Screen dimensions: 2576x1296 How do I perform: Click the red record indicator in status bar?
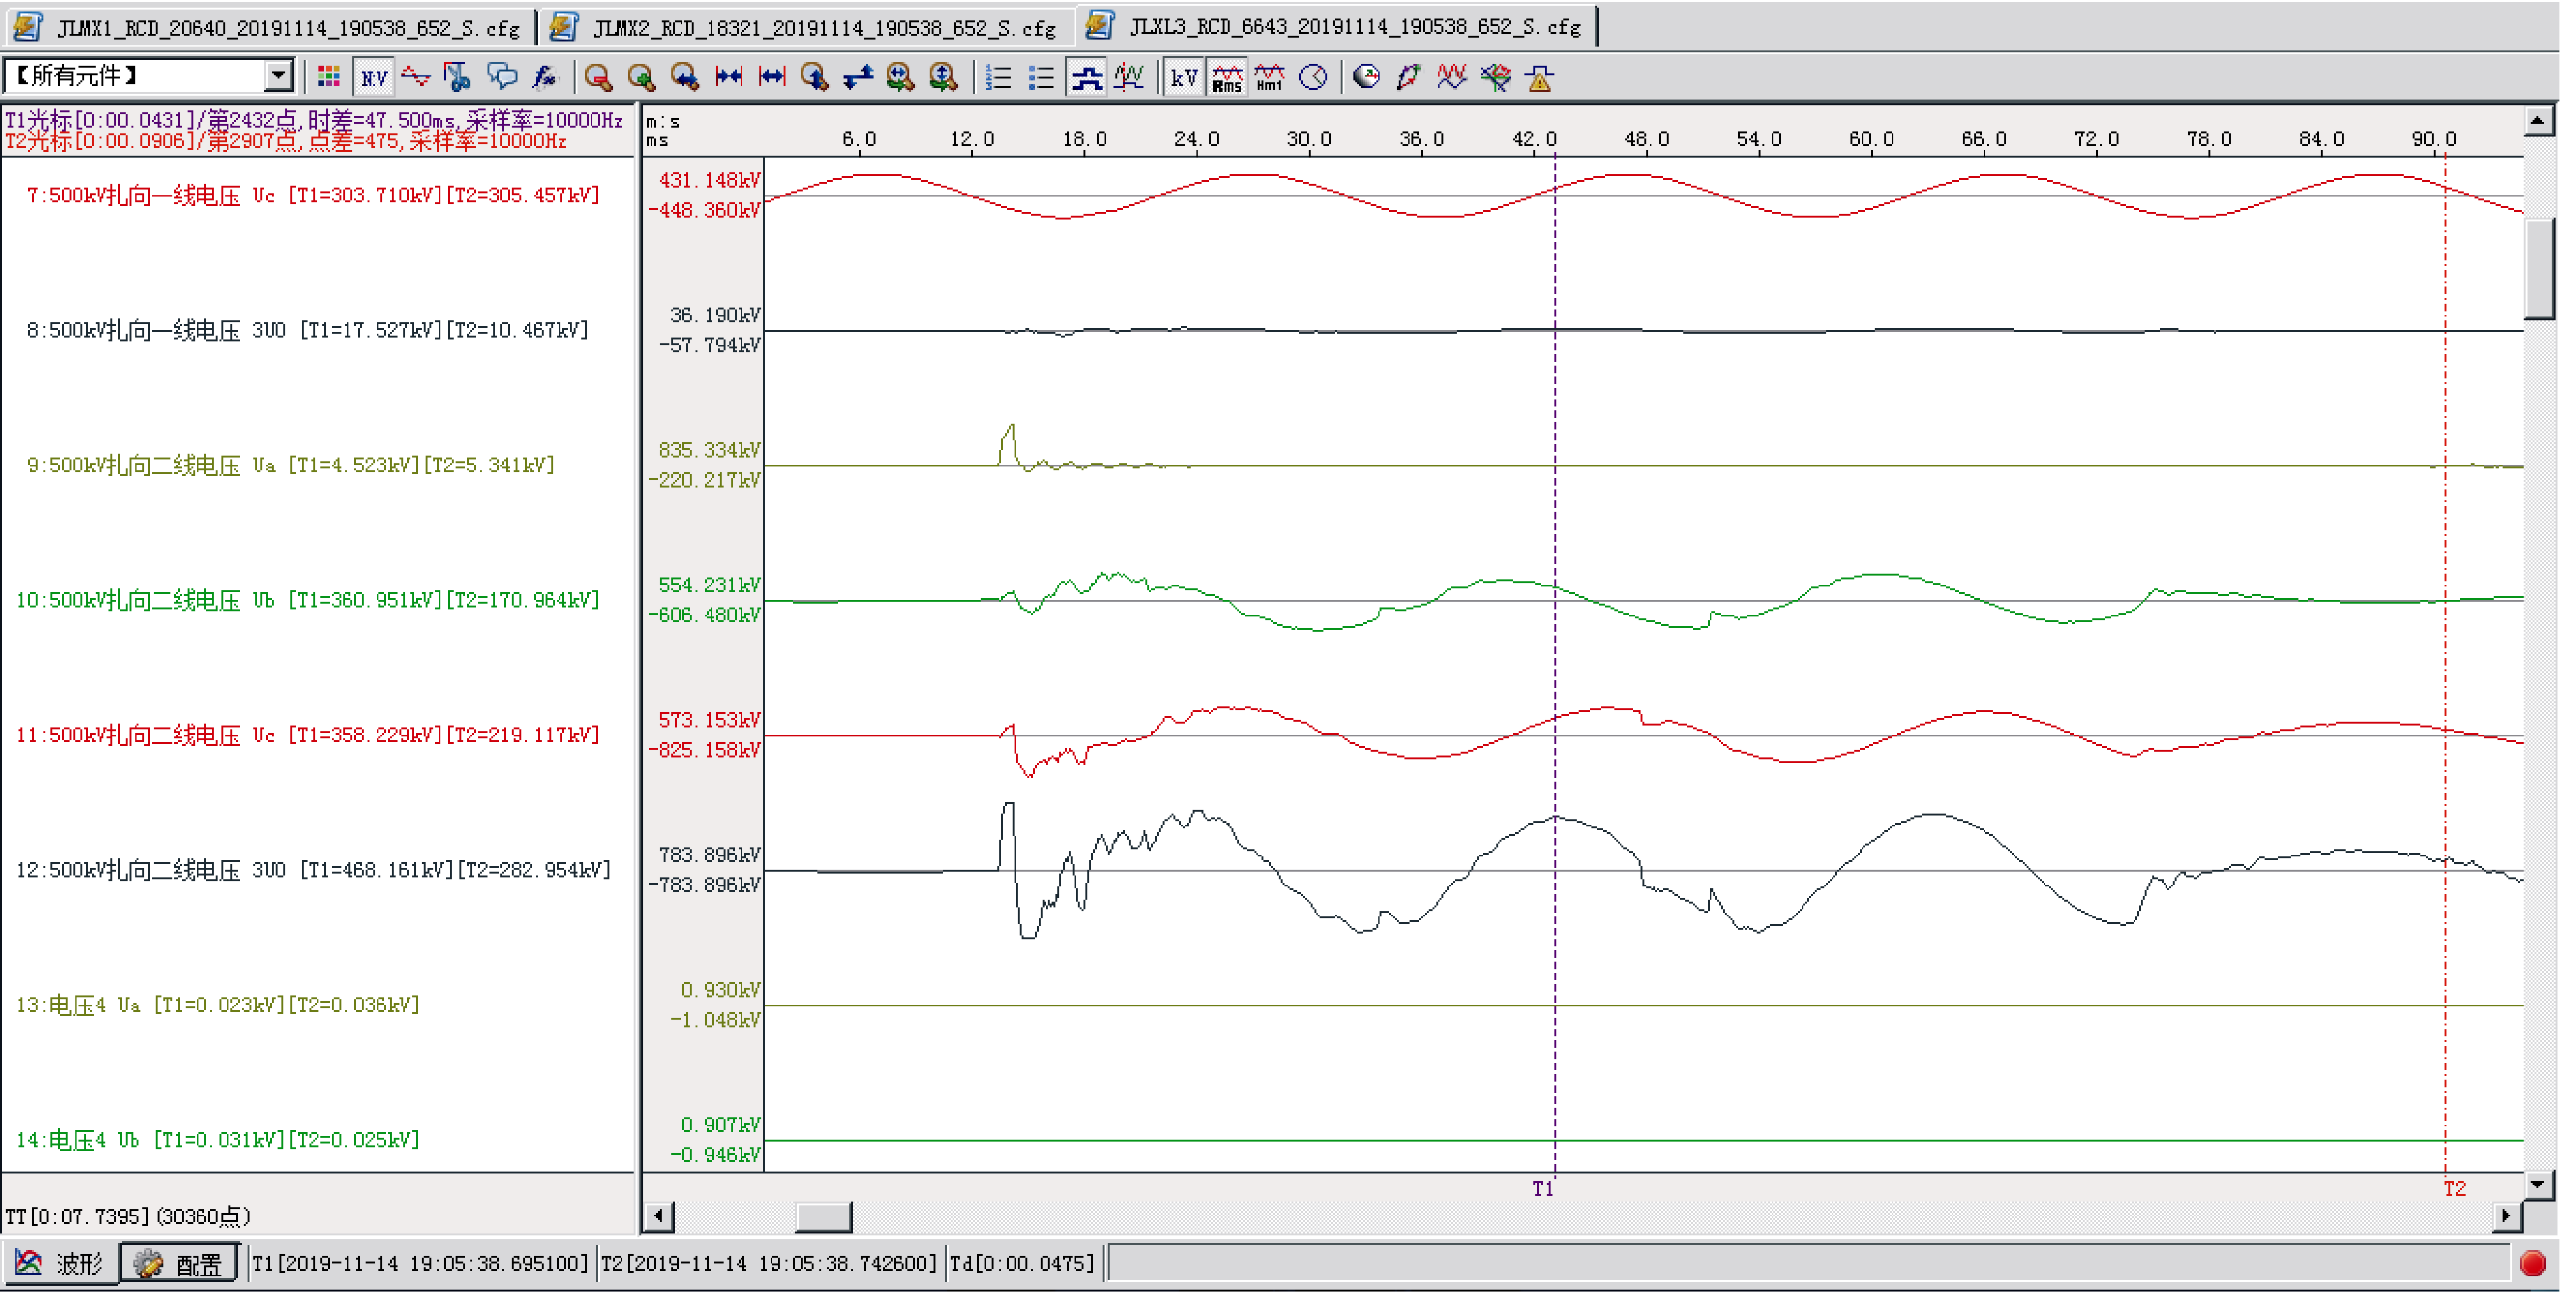(x=2534, y=1264)
